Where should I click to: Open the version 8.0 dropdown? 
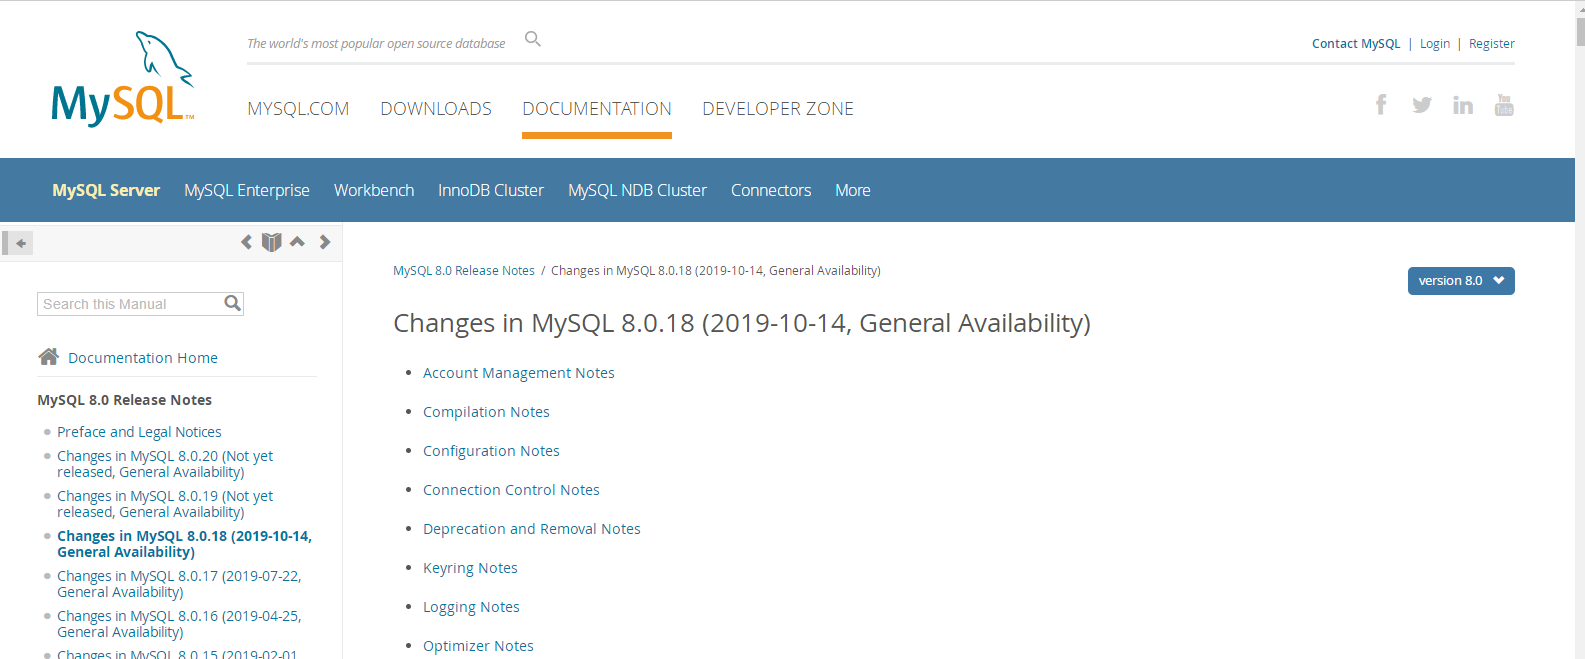click(x=1461, y=281)
